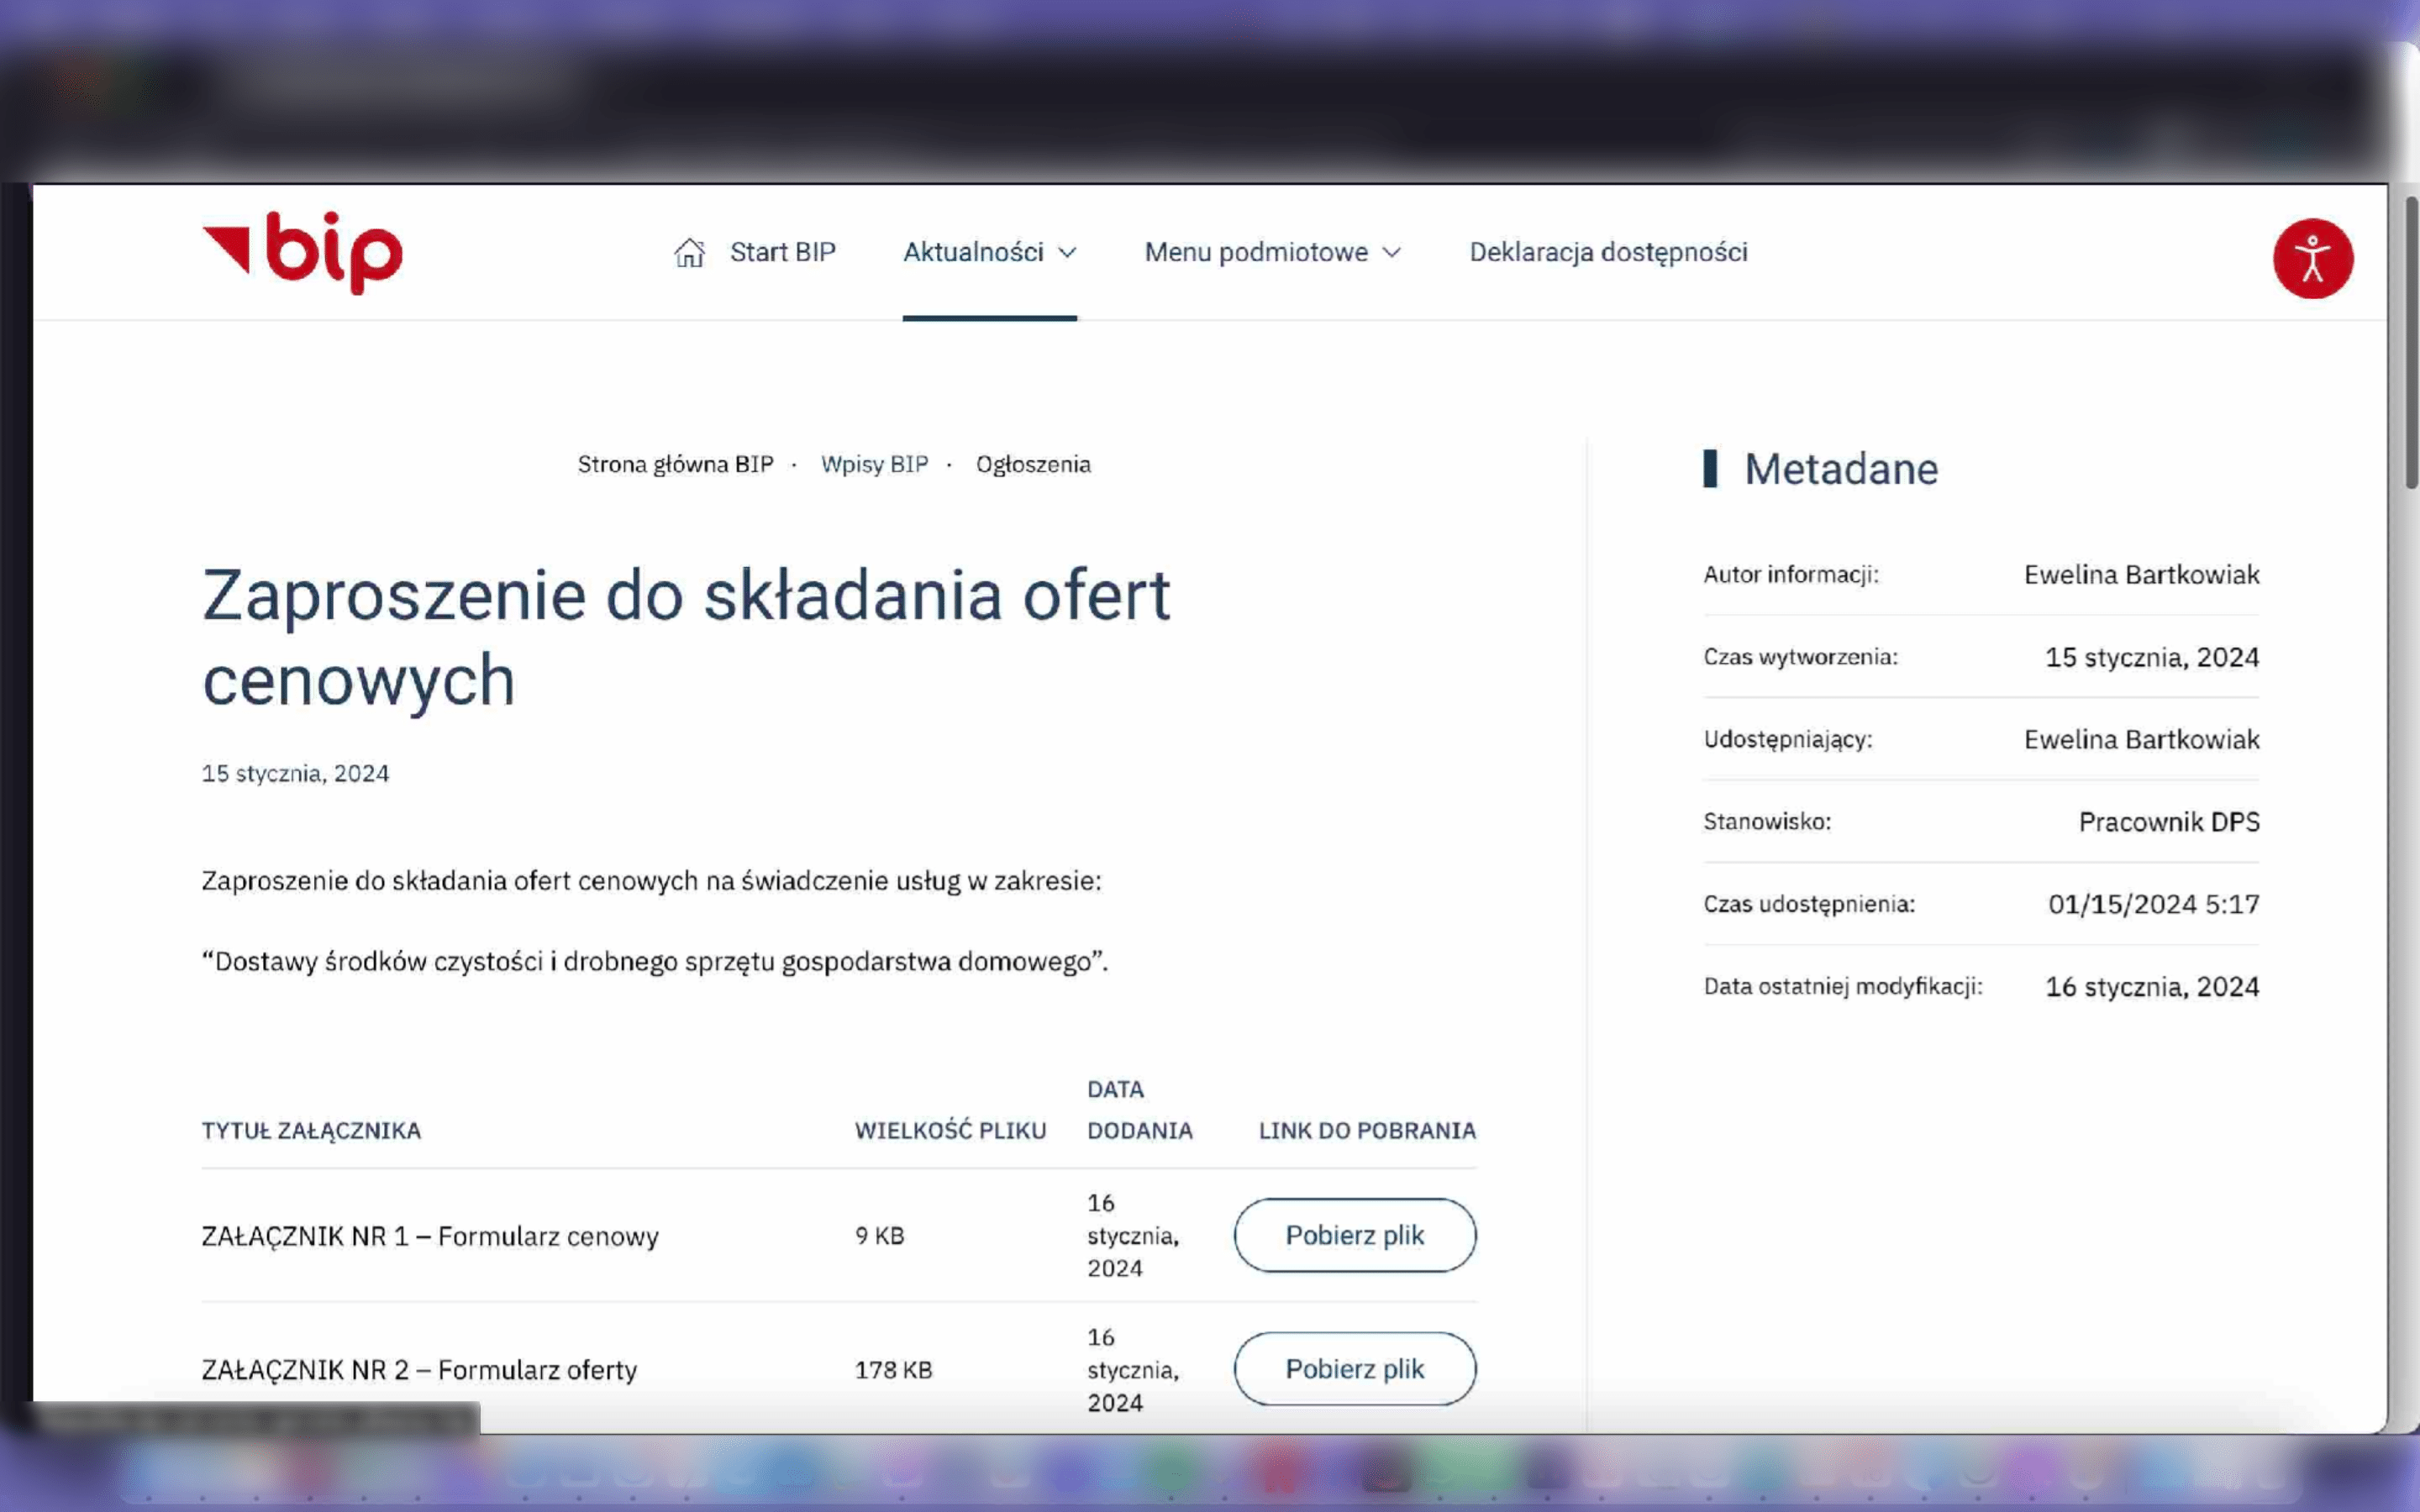Open Deklaracja dostępności page
Viewport: 2420px width, 1512px height.
click(1608, 252)
